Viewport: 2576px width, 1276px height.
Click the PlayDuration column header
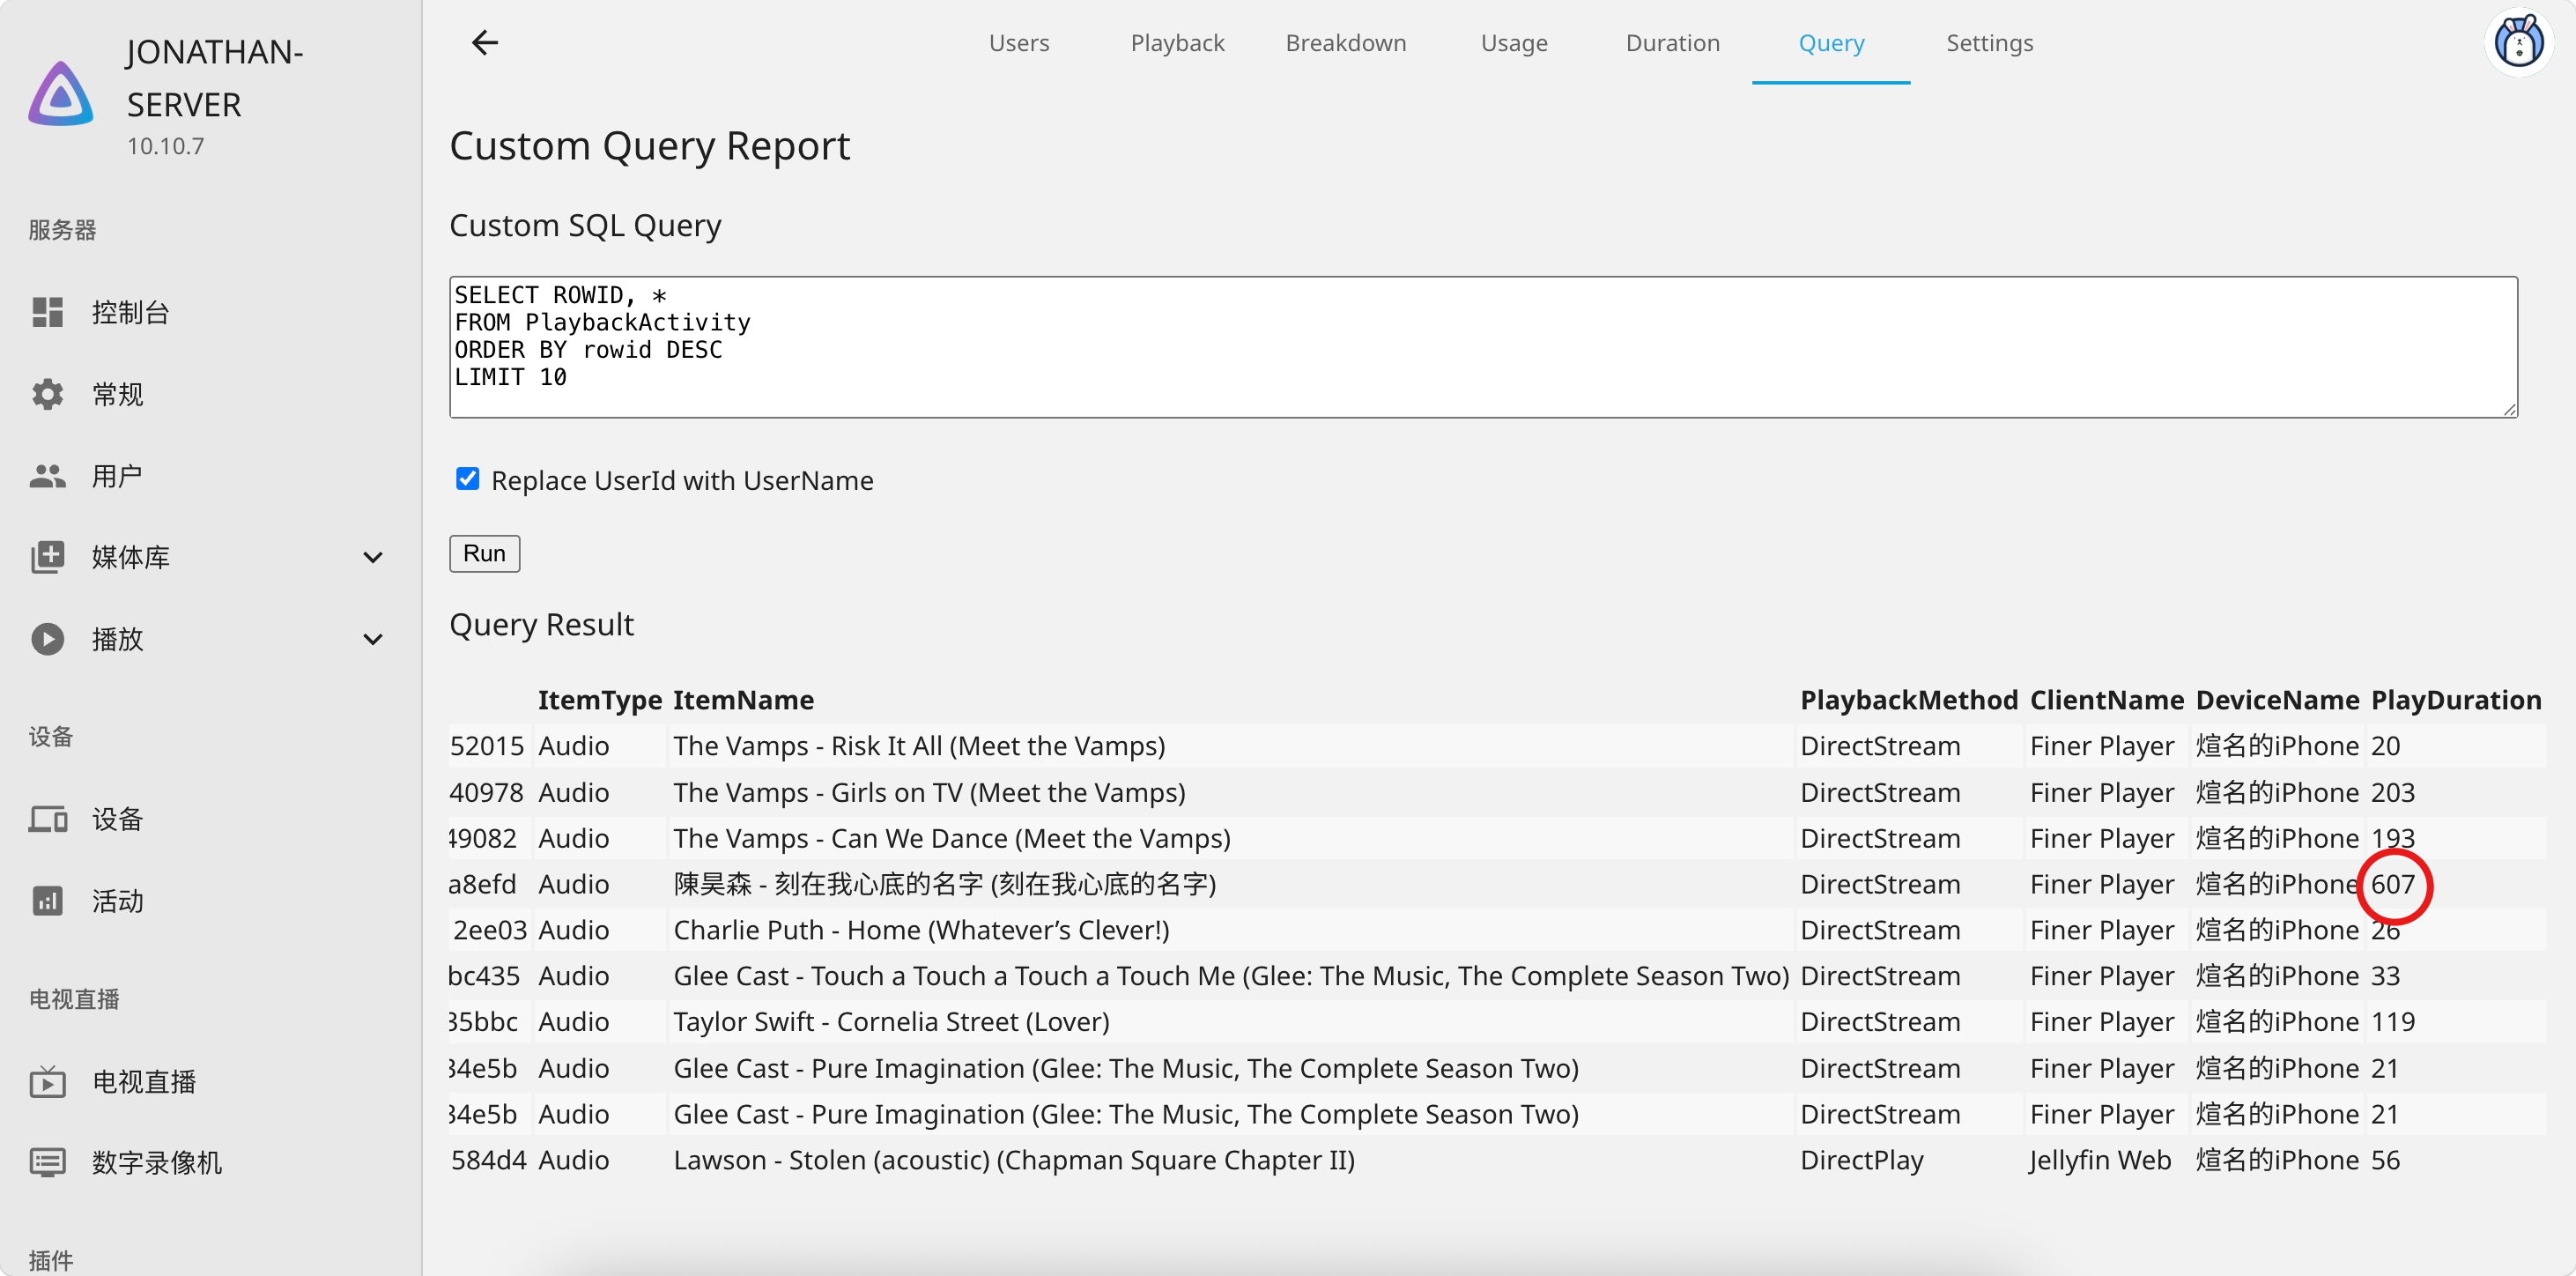2456,700
